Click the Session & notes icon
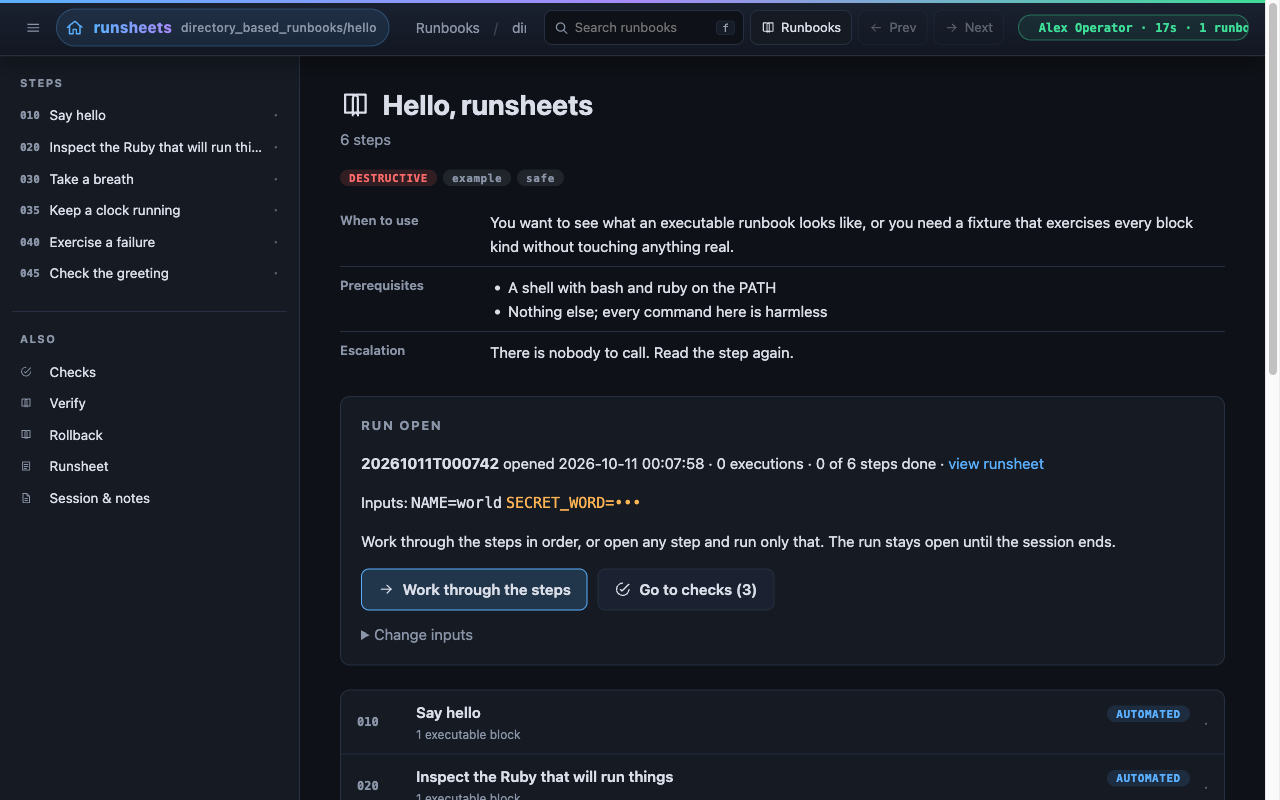Image resolution: width=1280 pixels, height=800 pixels. point(27,498)
